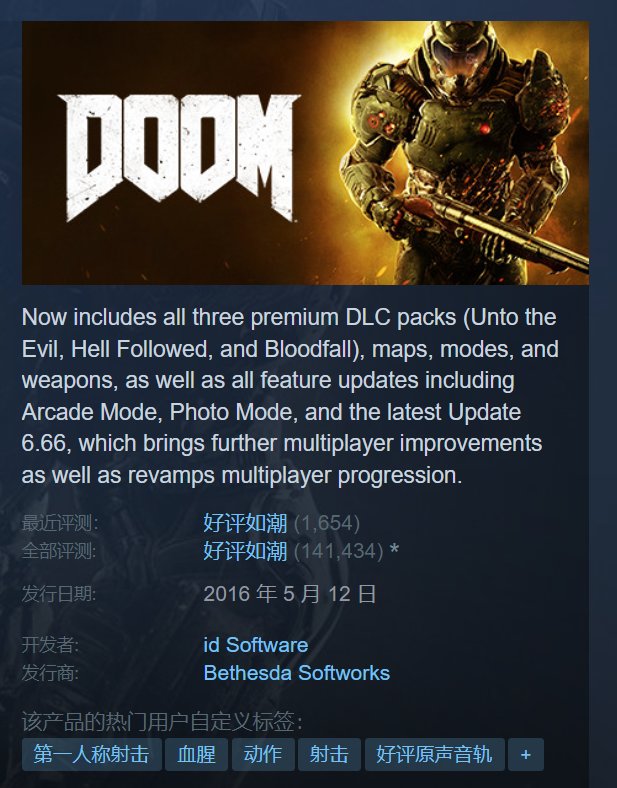Click the plus button to add tags
This screenshot has height=788, width=617.
[x=526, y=754]
